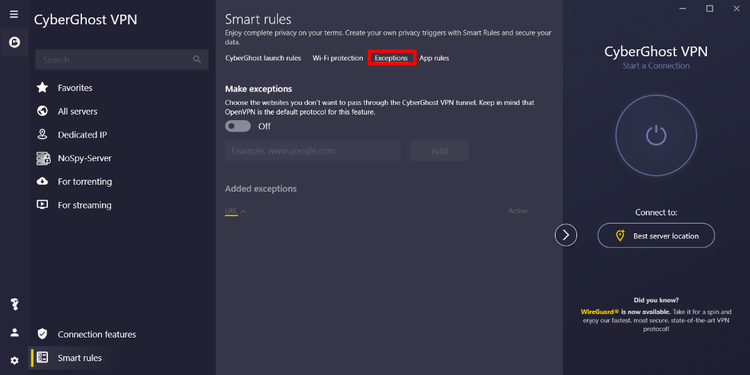Select the For torrenting cloud icon

pos(43,181)
